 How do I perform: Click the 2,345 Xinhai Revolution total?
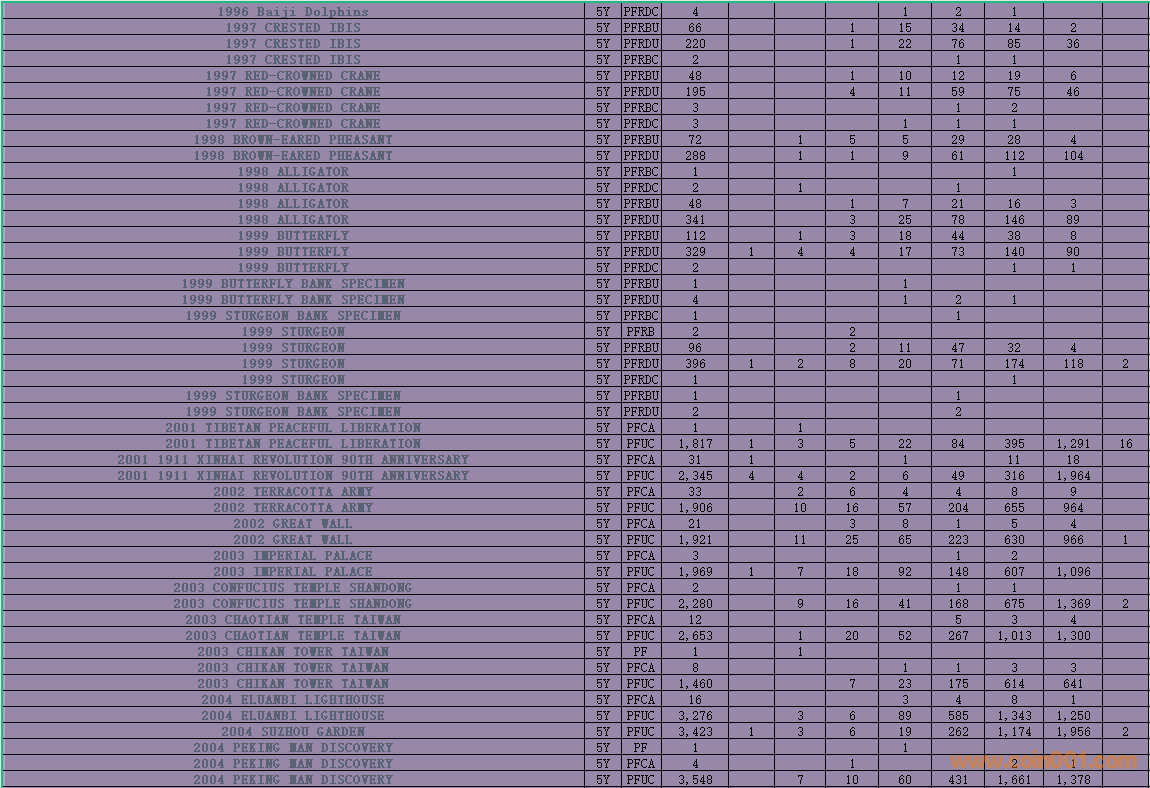click(x=695, y=476)
